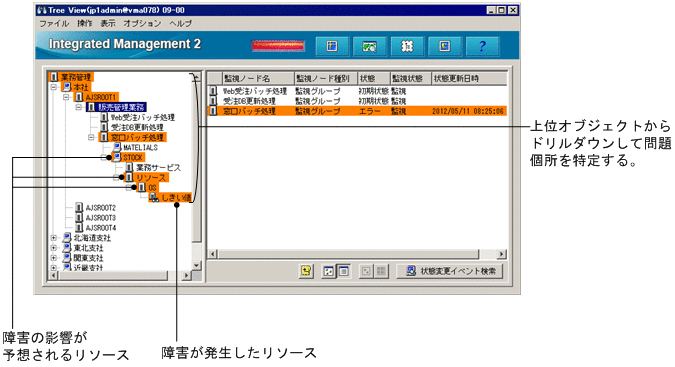
Task: Open the ファイル menu
Action: tap(54, 23)
